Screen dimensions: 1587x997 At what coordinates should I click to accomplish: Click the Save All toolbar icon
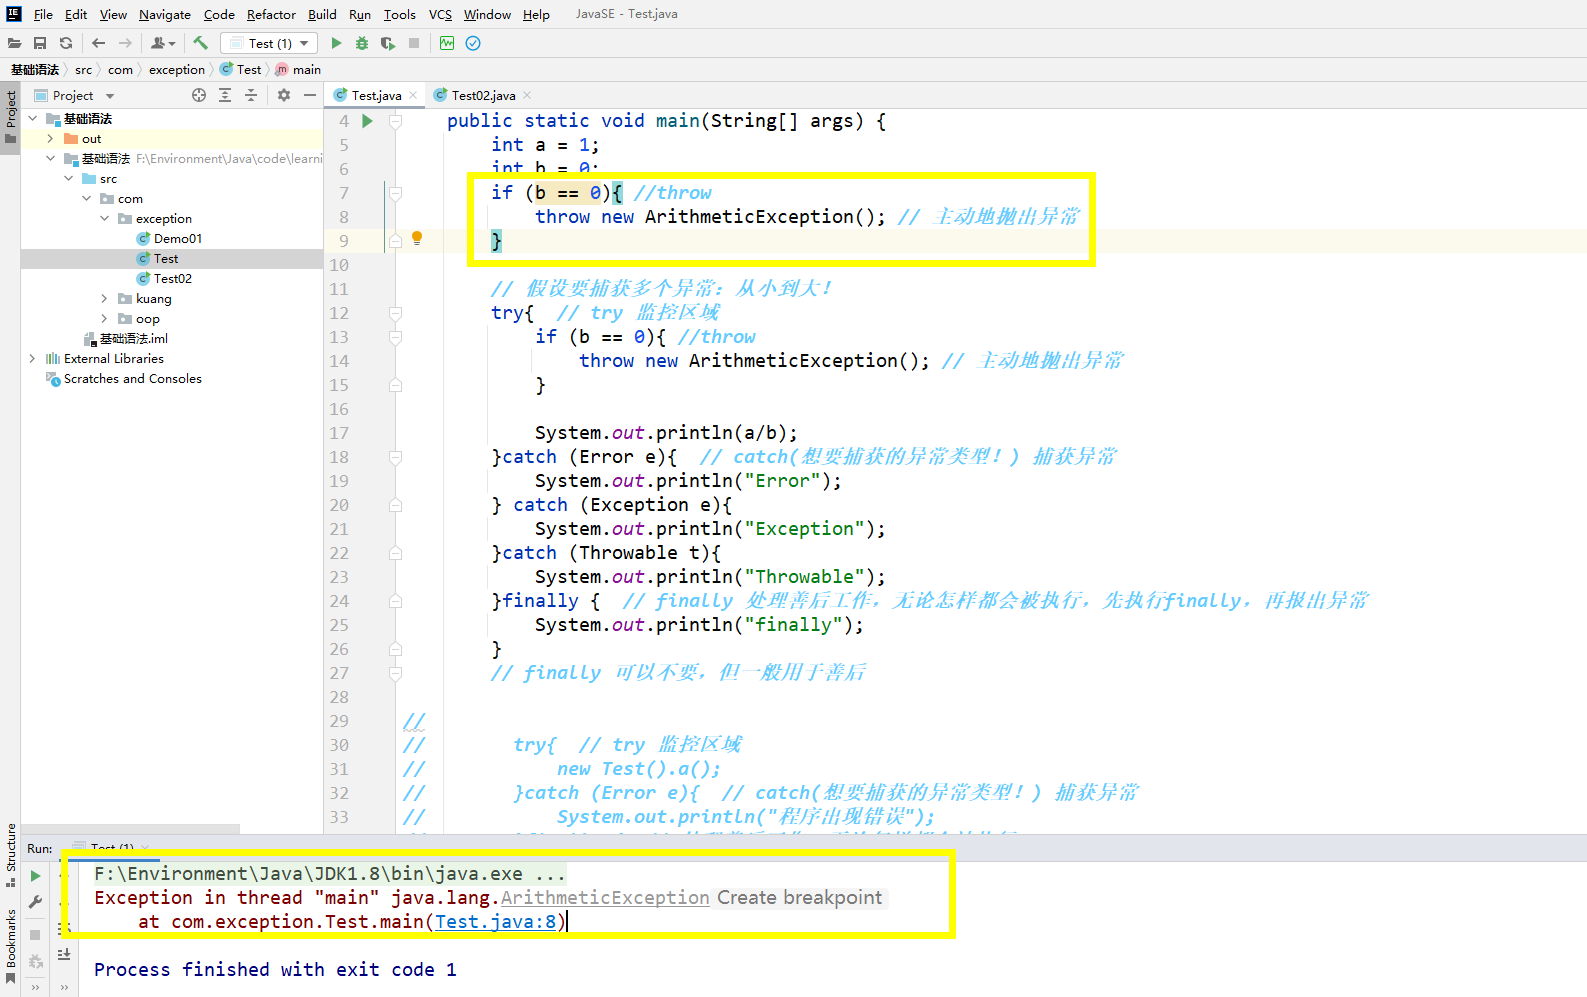[x=40, y=43]
